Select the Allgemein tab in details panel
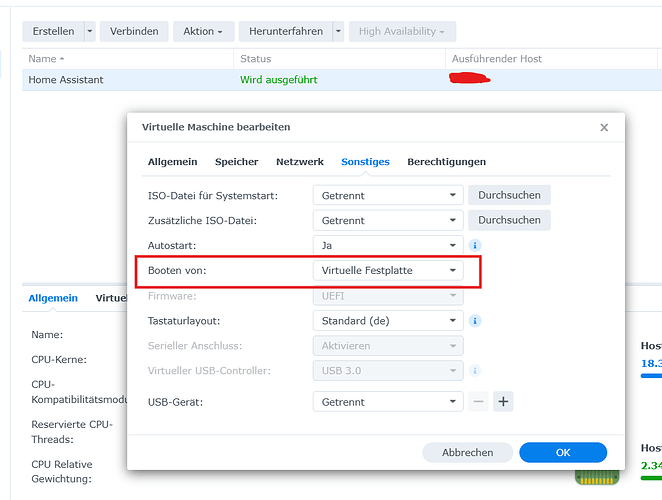662x500 pixels. pyautogui.click(x=53, y=298)
